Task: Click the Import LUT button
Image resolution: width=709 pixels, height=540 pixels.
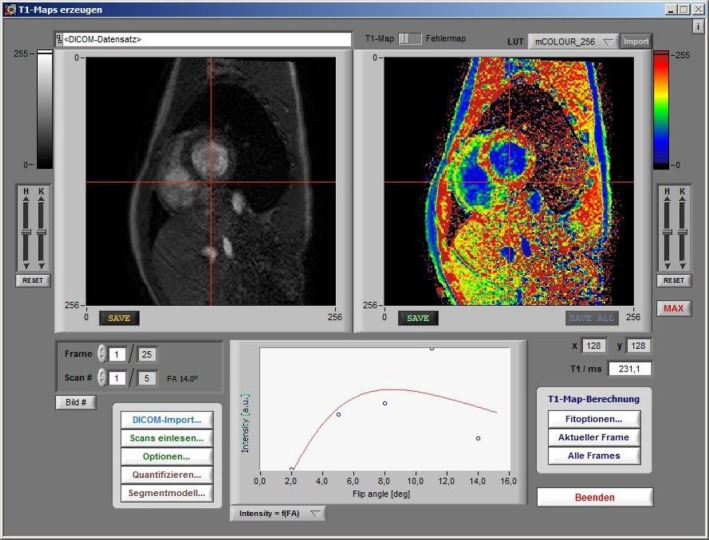Action: (636, 42)
